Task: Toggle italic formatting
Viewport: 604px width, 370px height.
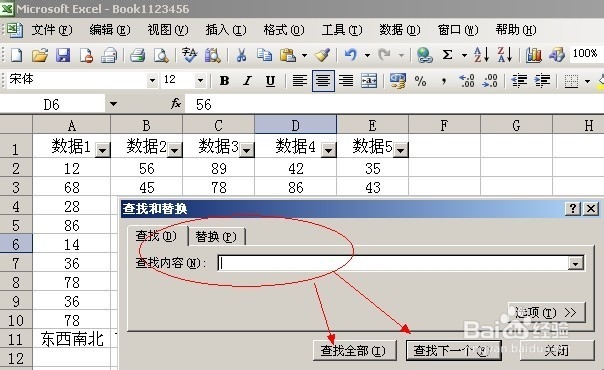Action: (x=247, y=81)
